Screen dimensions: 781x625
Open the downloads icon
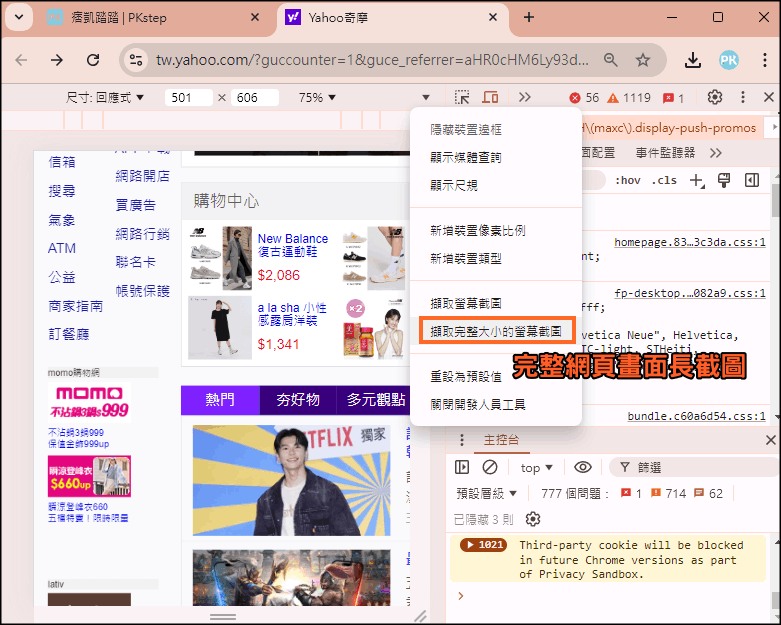(x=692, y=60)
